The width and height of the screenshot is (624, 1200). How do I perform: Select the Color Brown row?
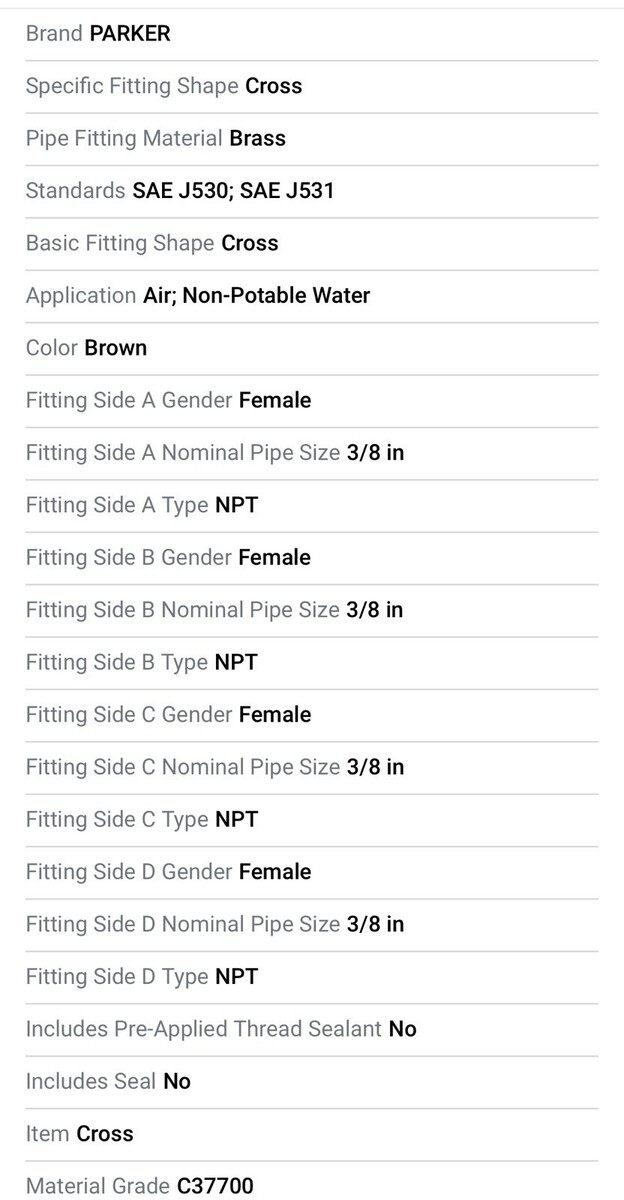click(312, 348)
